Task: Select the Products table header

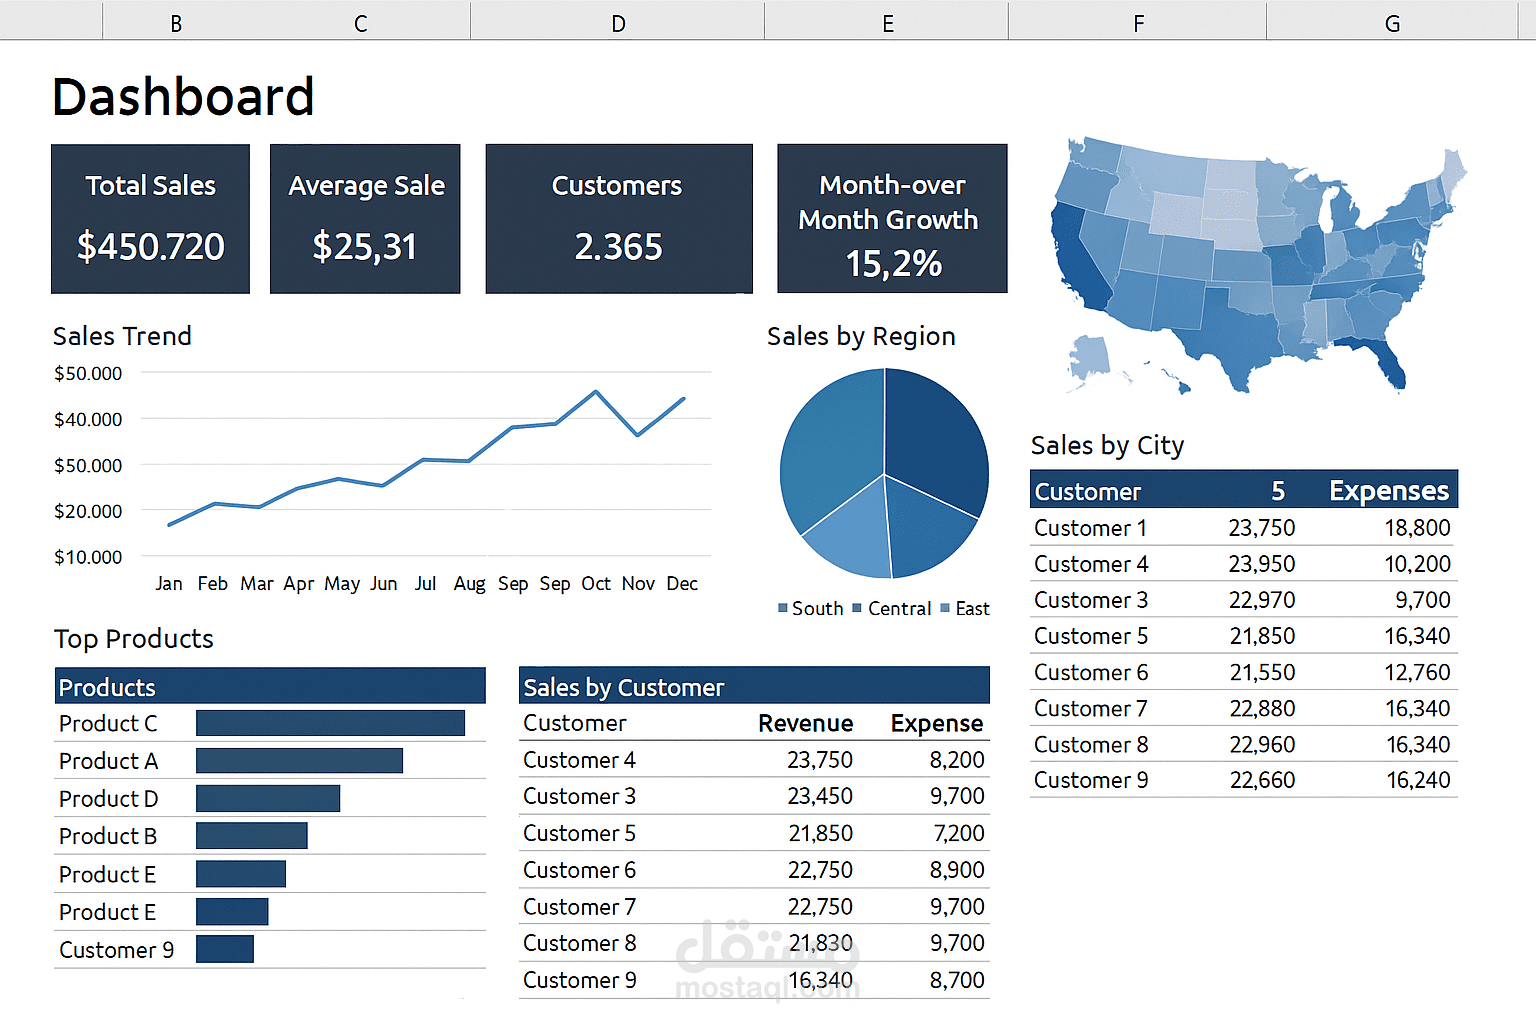Action: click(x=270, y=686)
